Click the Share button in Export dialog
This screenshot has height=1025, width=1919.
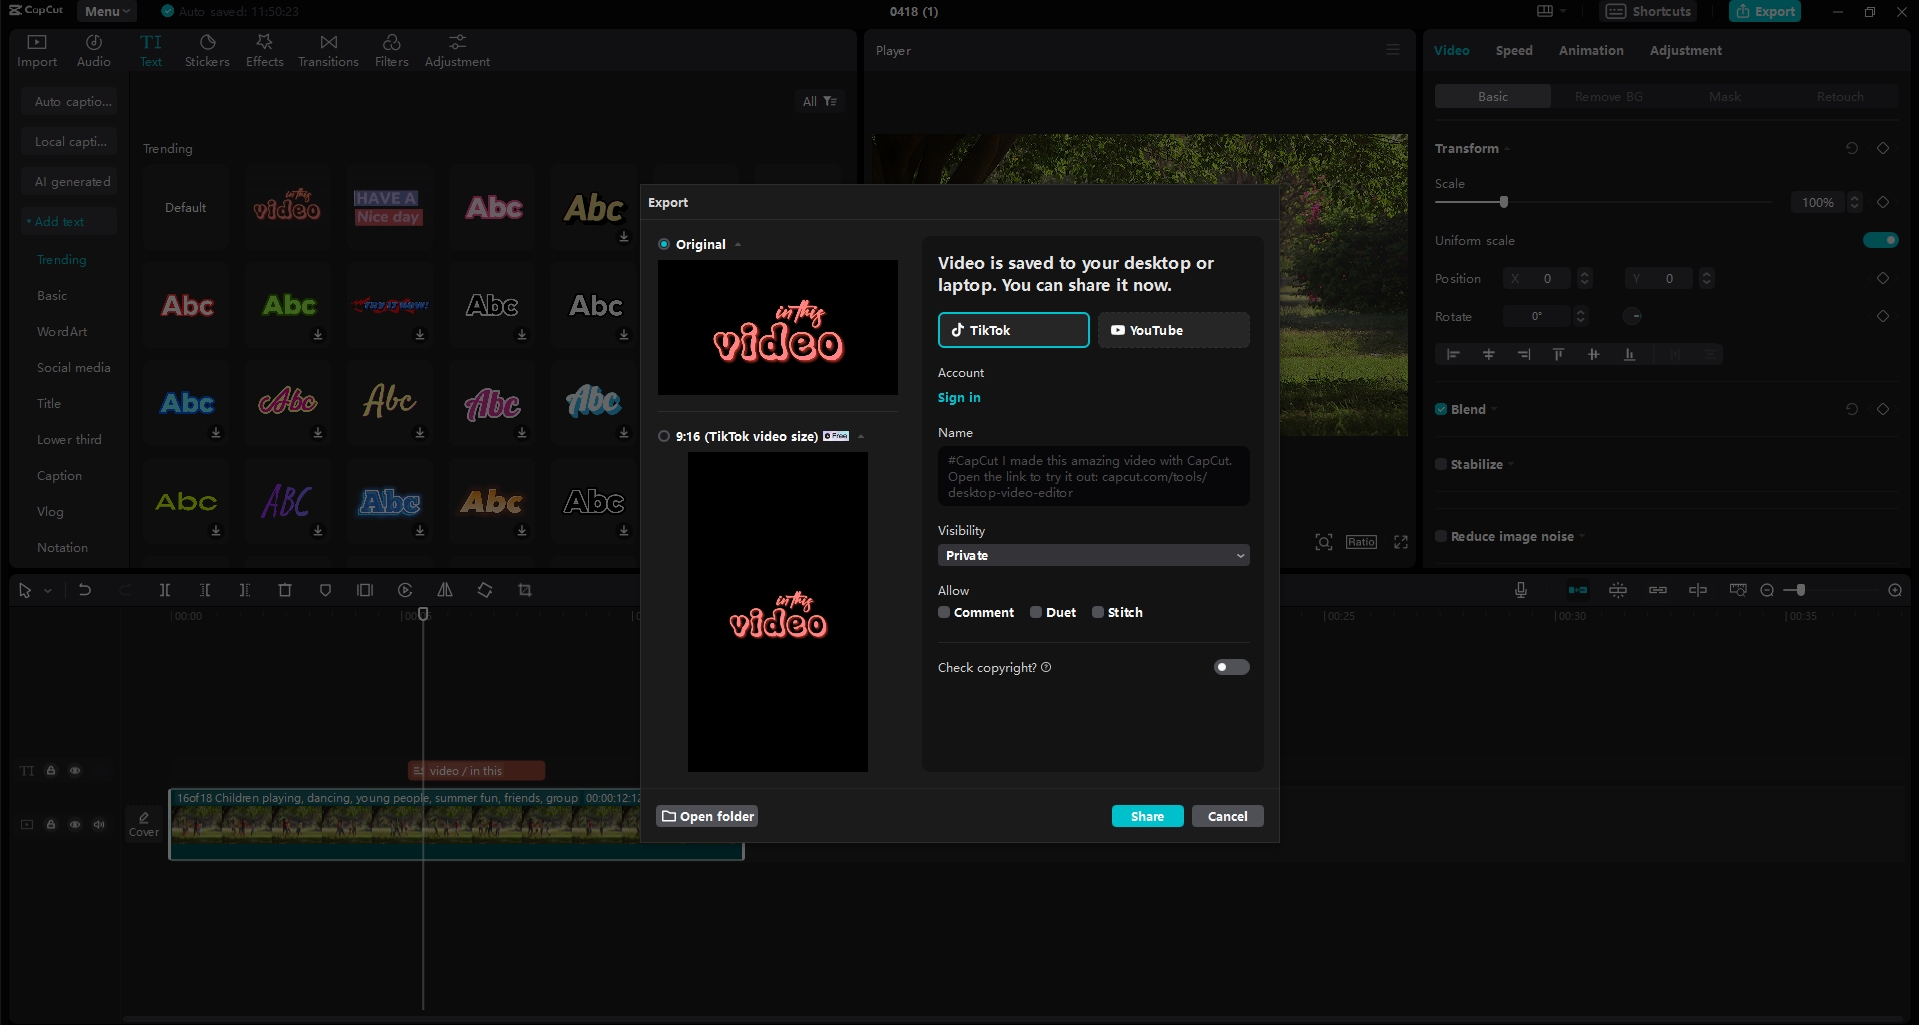[1146, 815]
